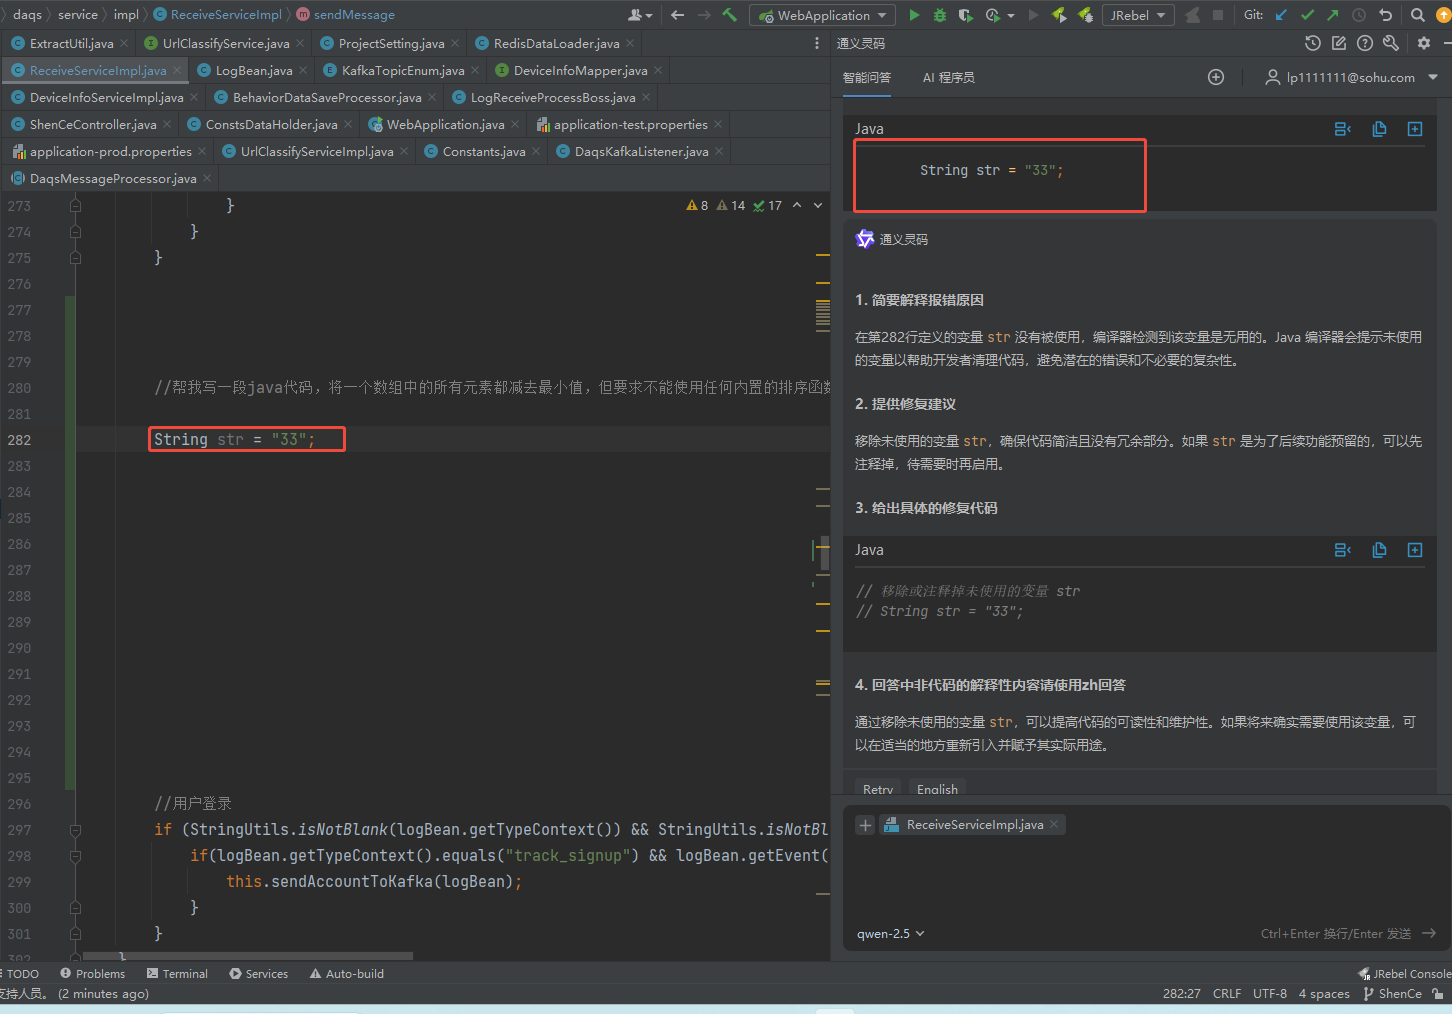
Task: Click UTF-8 encoding in status bar
Action: [1270, 993]
